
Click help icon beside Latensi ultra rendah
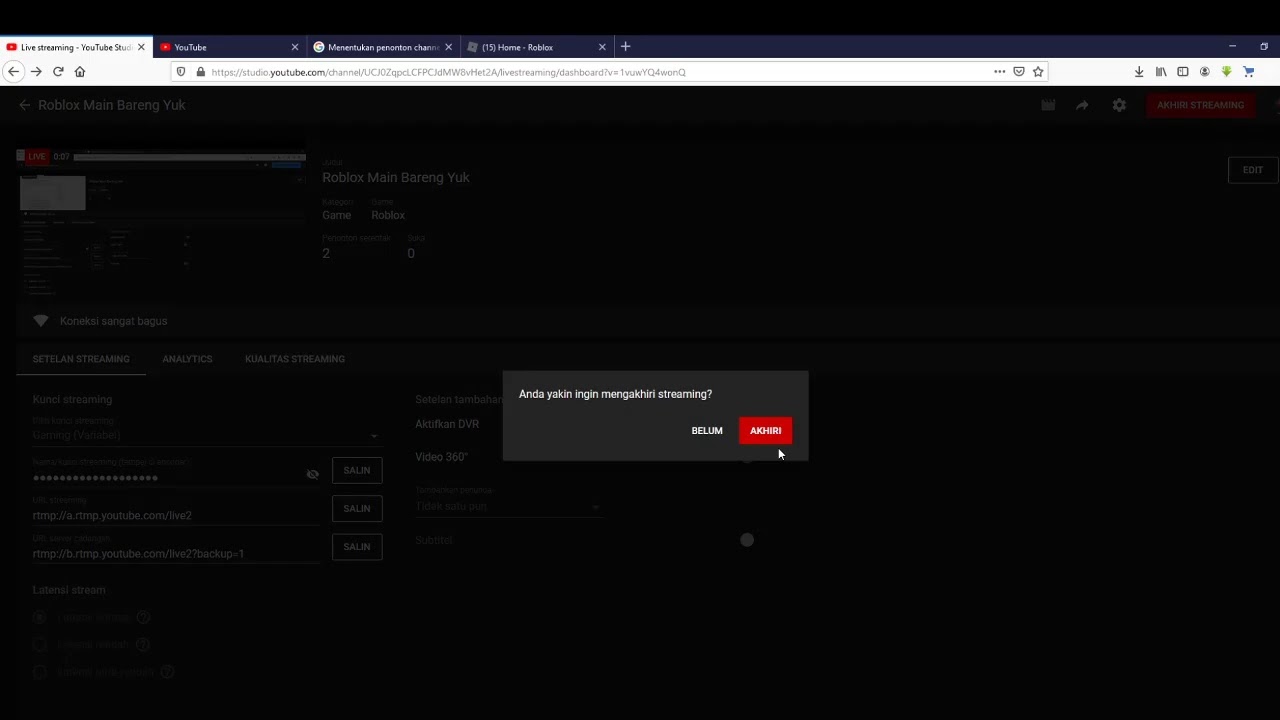[167, 672]
